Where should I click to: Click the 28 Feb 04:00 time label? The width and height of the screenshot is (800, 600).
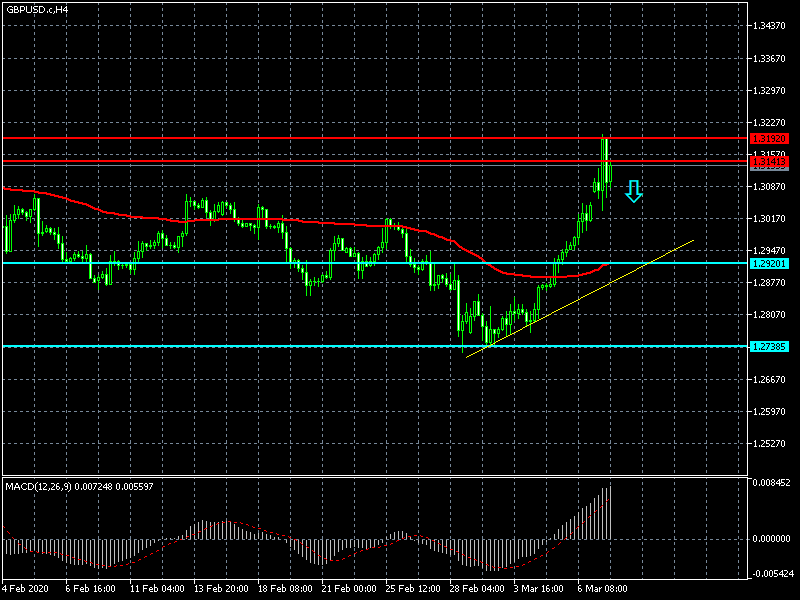pos(475,588)
